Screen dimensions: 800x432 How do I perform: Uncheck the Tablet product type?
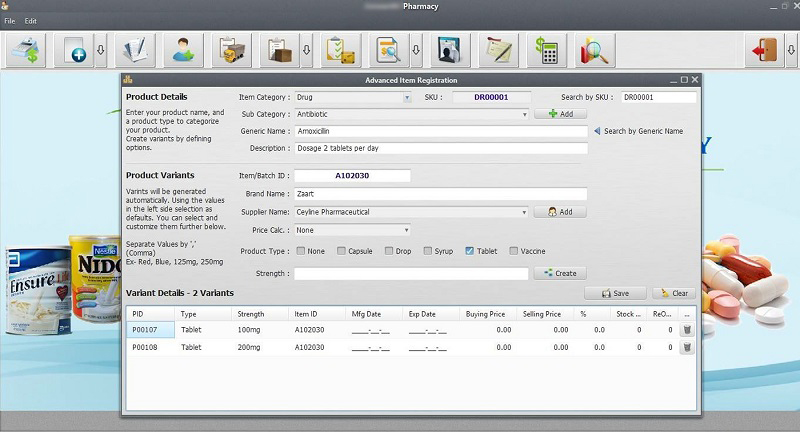tap(469, 251)
